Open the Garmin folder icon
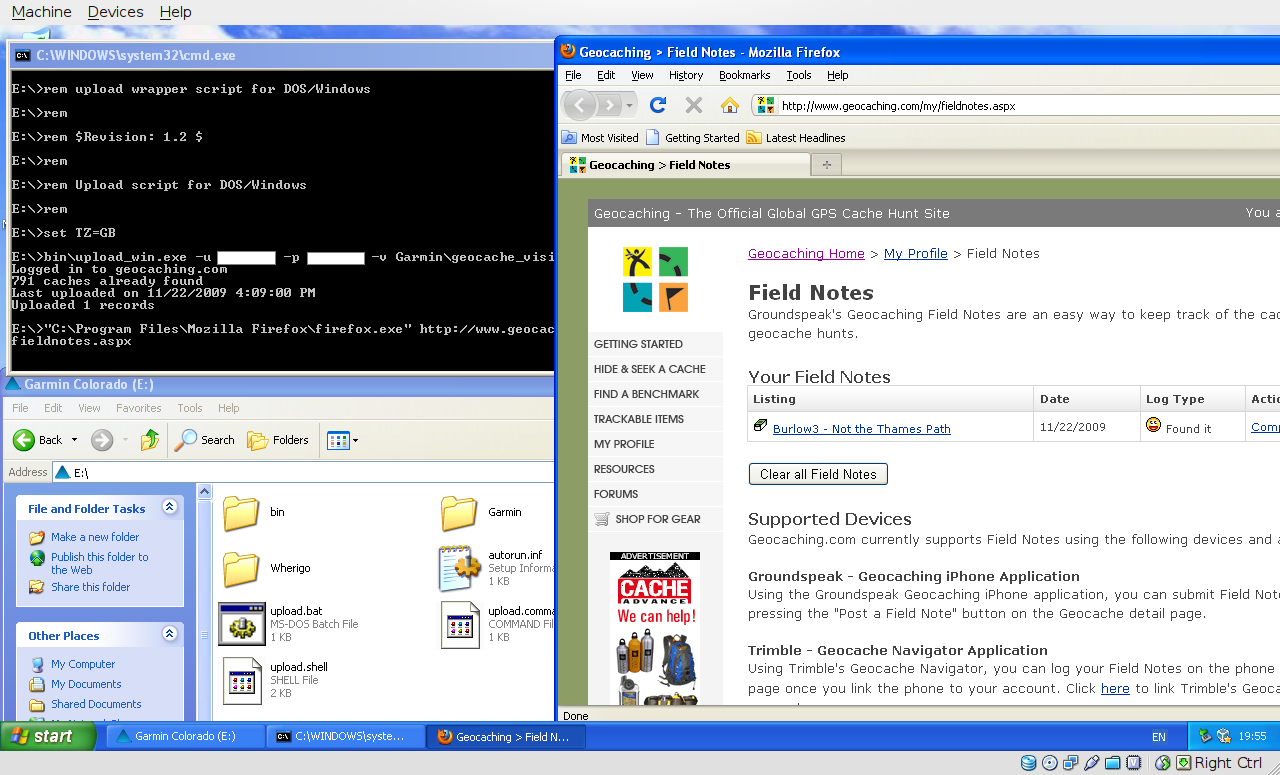 459,512
